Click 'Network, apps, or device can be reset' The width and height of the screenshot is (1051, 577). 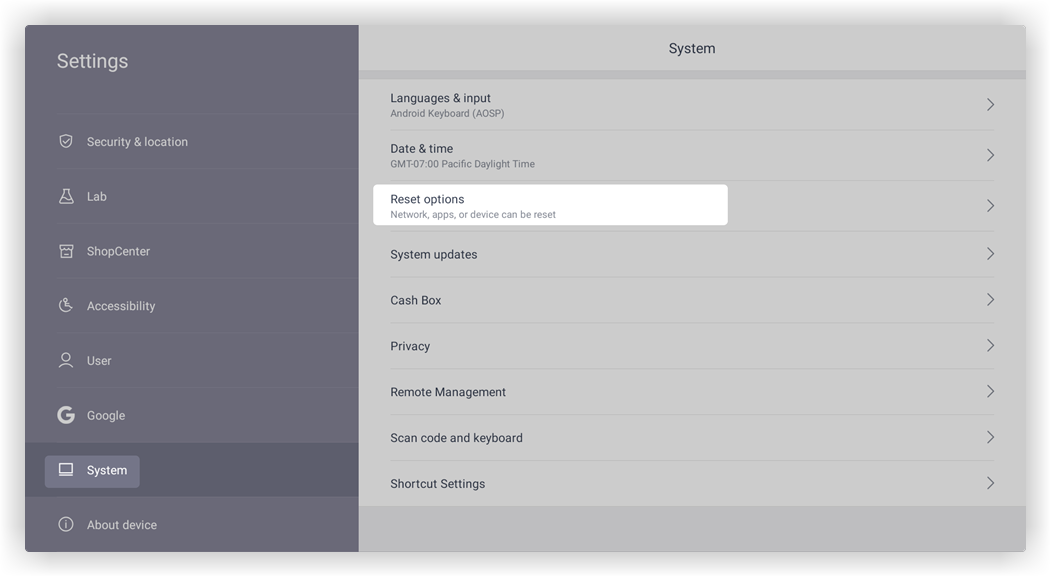coord(473,214)
